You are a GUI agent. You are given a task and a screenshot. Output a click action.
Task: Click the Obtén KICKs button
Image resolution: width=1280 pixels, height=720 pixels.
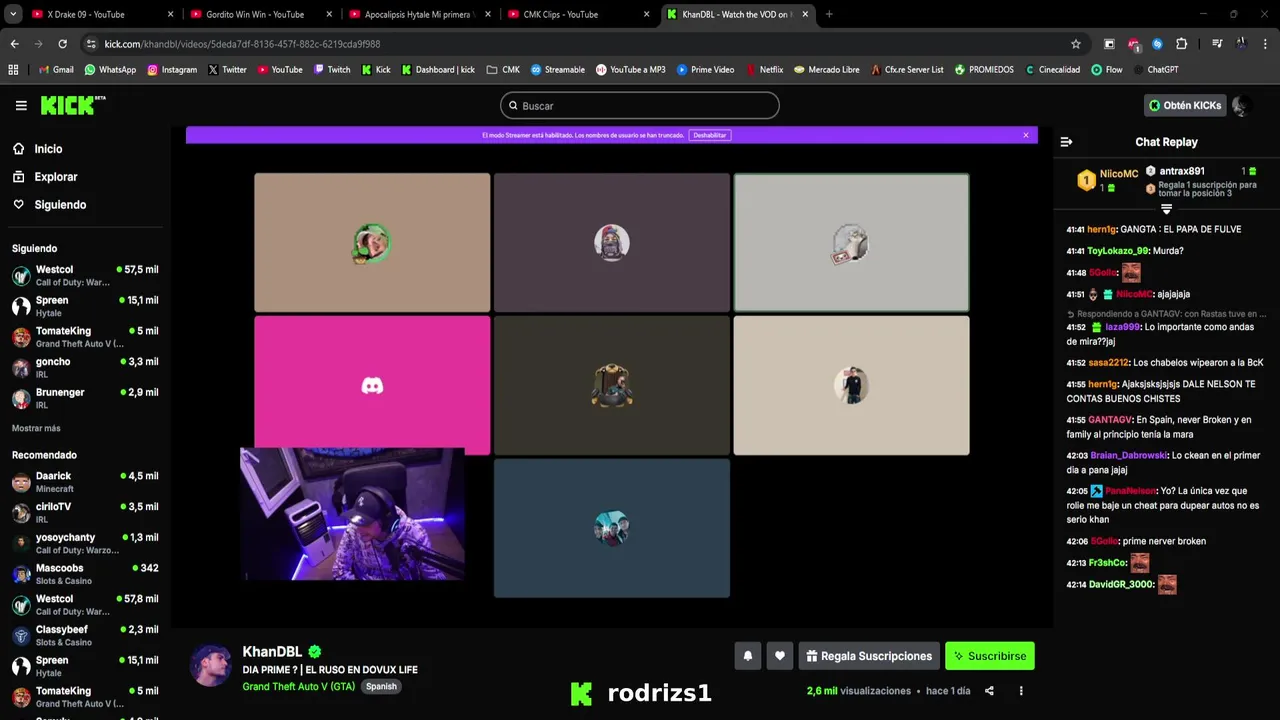1185,105
